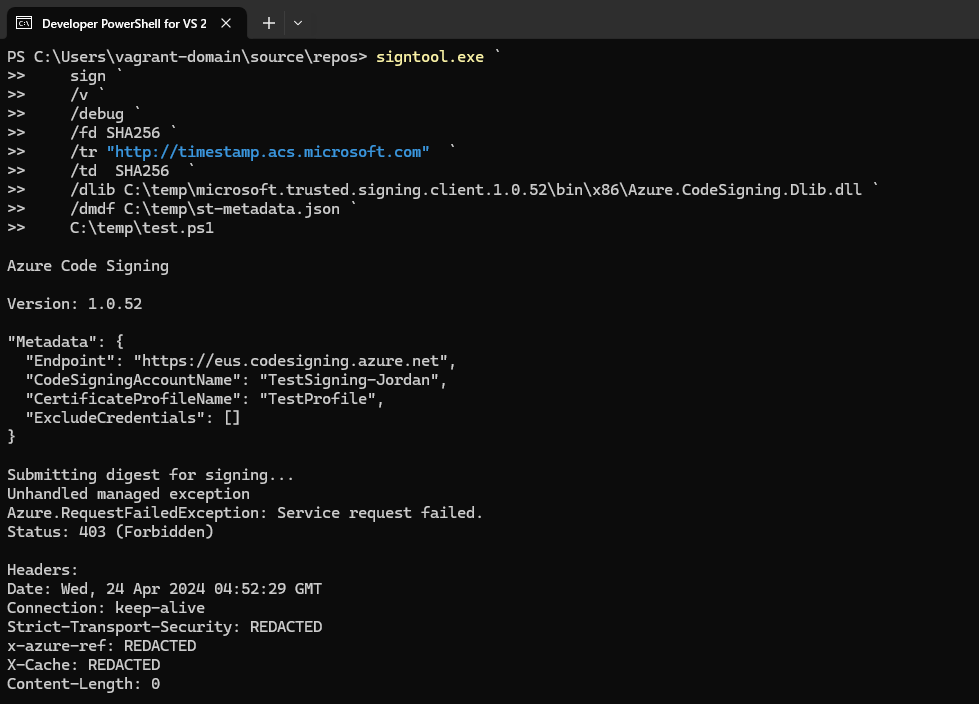Screen dimensions: 979x704
Task: Click the Azure.CodeSigning.Dlib.dll path
Action: [x=493, y=190]
